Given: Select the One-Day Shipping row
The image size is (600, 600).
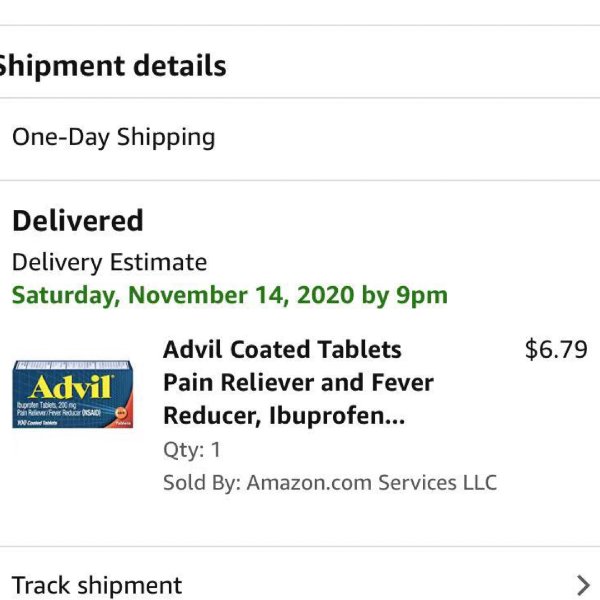Looking at the screenshot, I should point(300,139).
